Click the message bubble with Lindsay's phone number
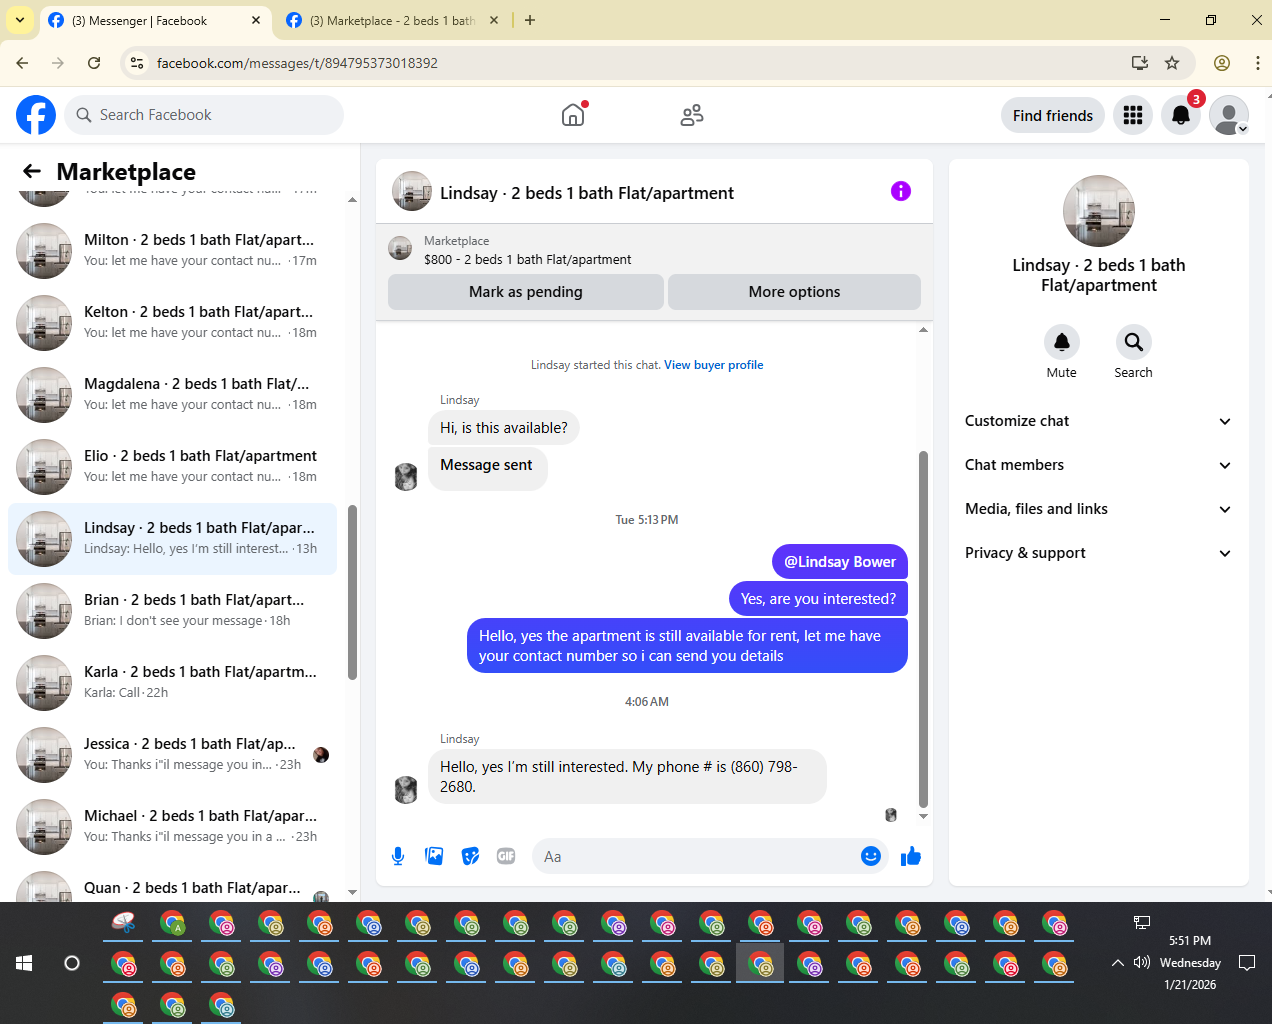The image size is (1272, 1024). (627, 776)
